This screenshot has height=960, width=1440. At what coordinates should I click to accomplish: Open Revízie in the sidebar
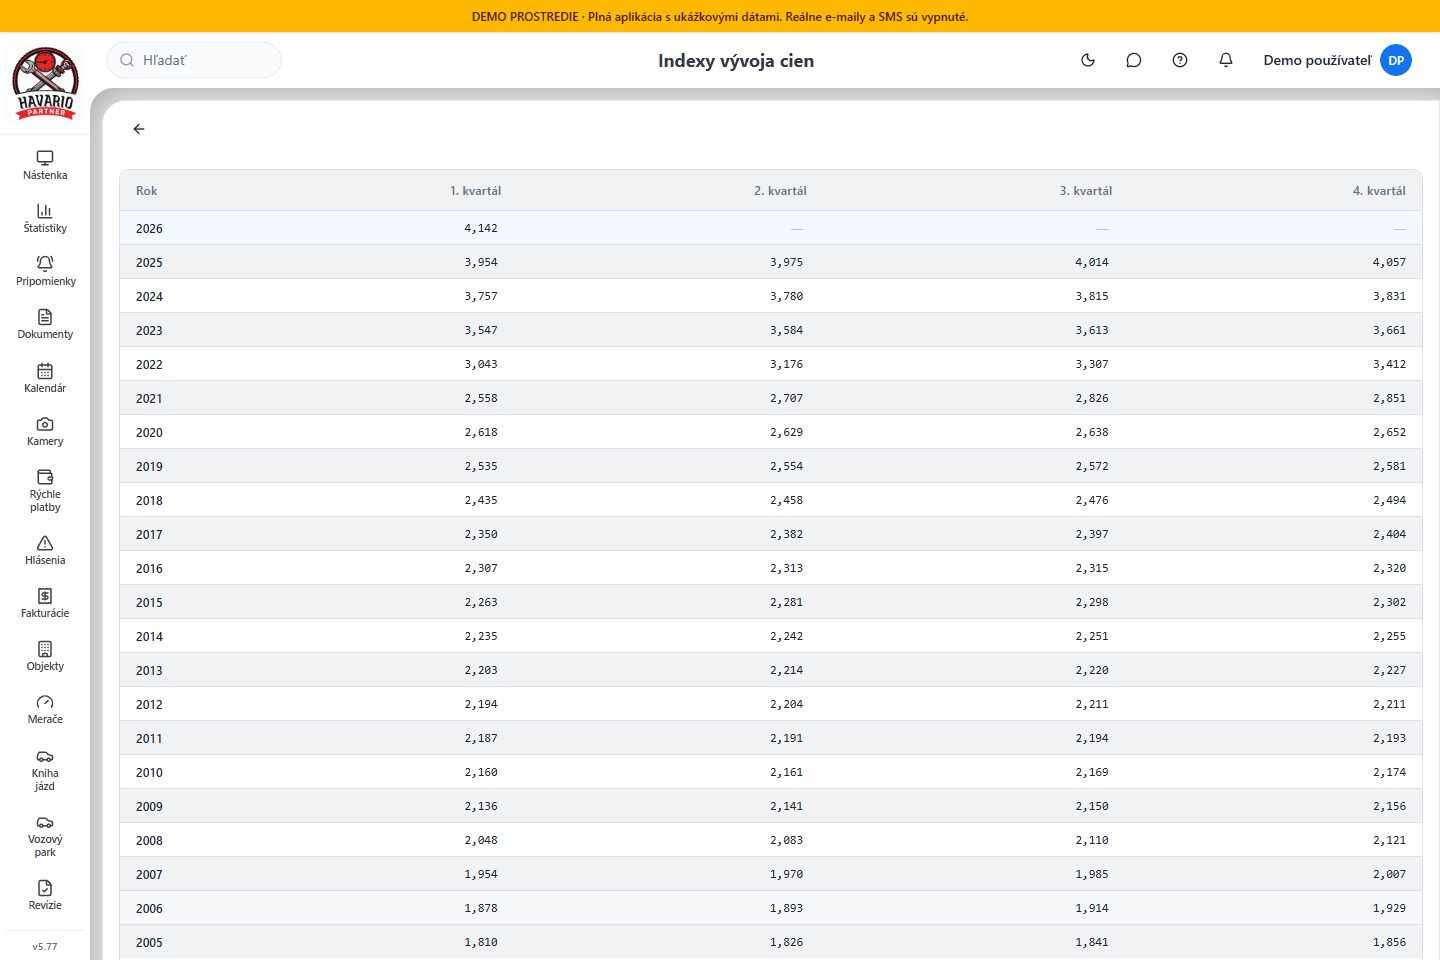pyautogui.click(x=45, y=895)
